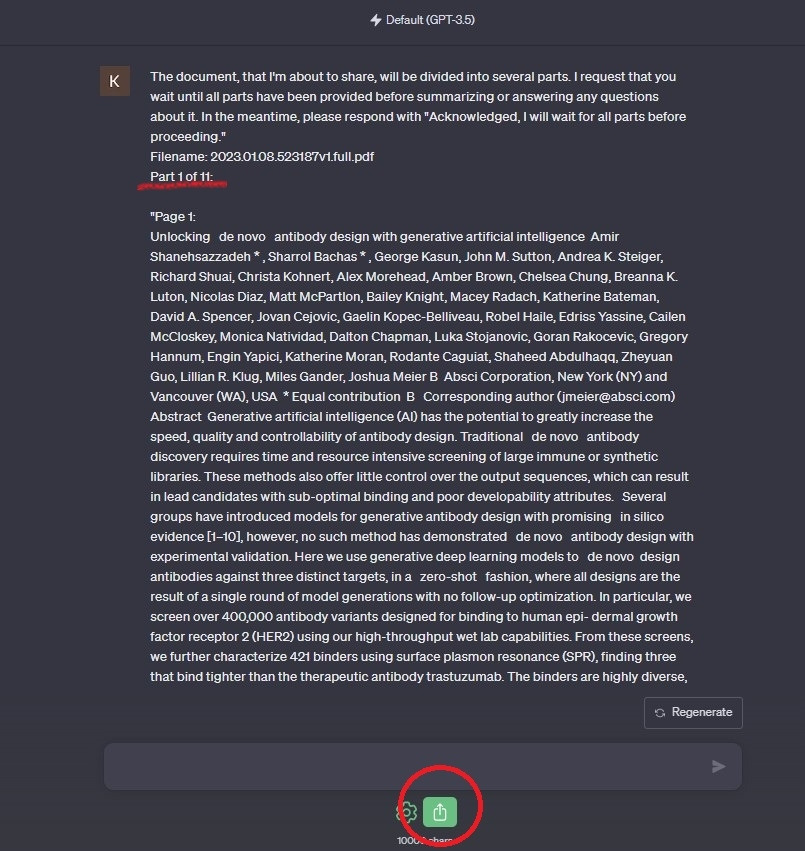Click the jmeier@absci.com email address
805x851 pixels.
[x=618, y=397]
